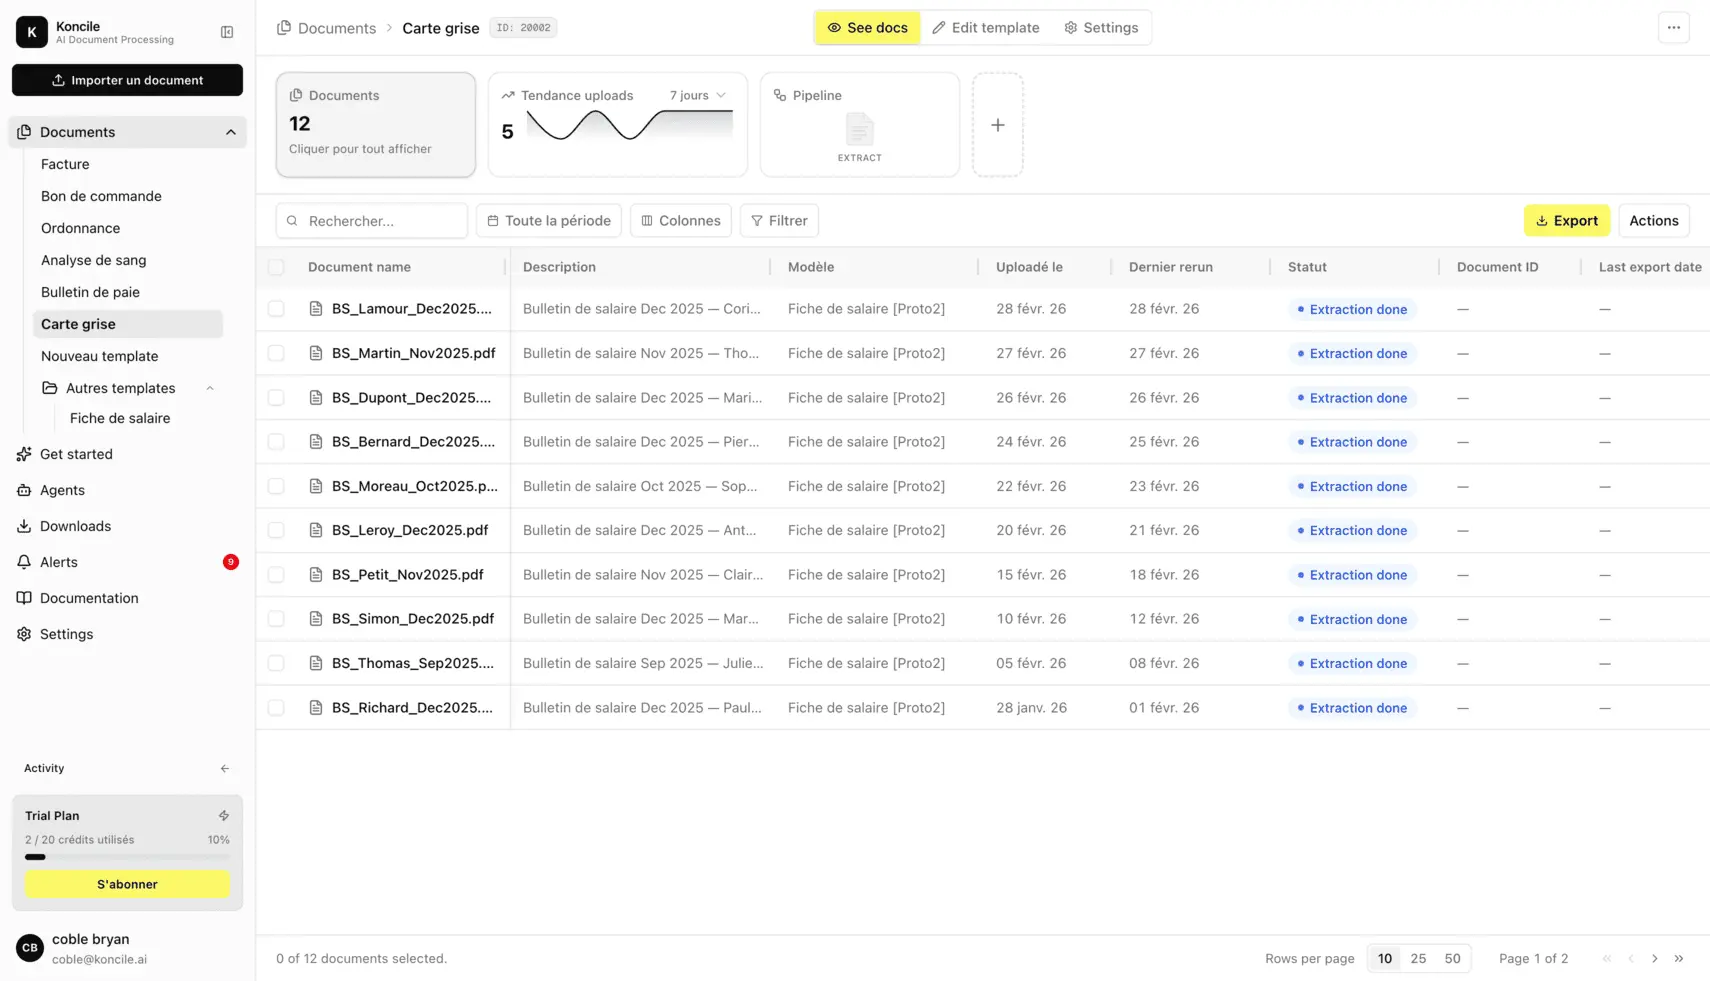This screenshot has width=1710, height=981.
Task: Collapse the Documents sidebar section
Action: 230,131
